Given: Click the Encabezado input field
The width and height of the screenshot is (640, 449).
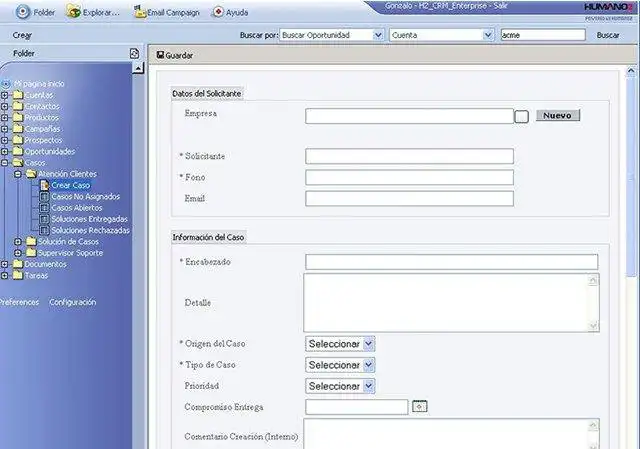Looking at the screenshot, I should [x=451, y=262].
